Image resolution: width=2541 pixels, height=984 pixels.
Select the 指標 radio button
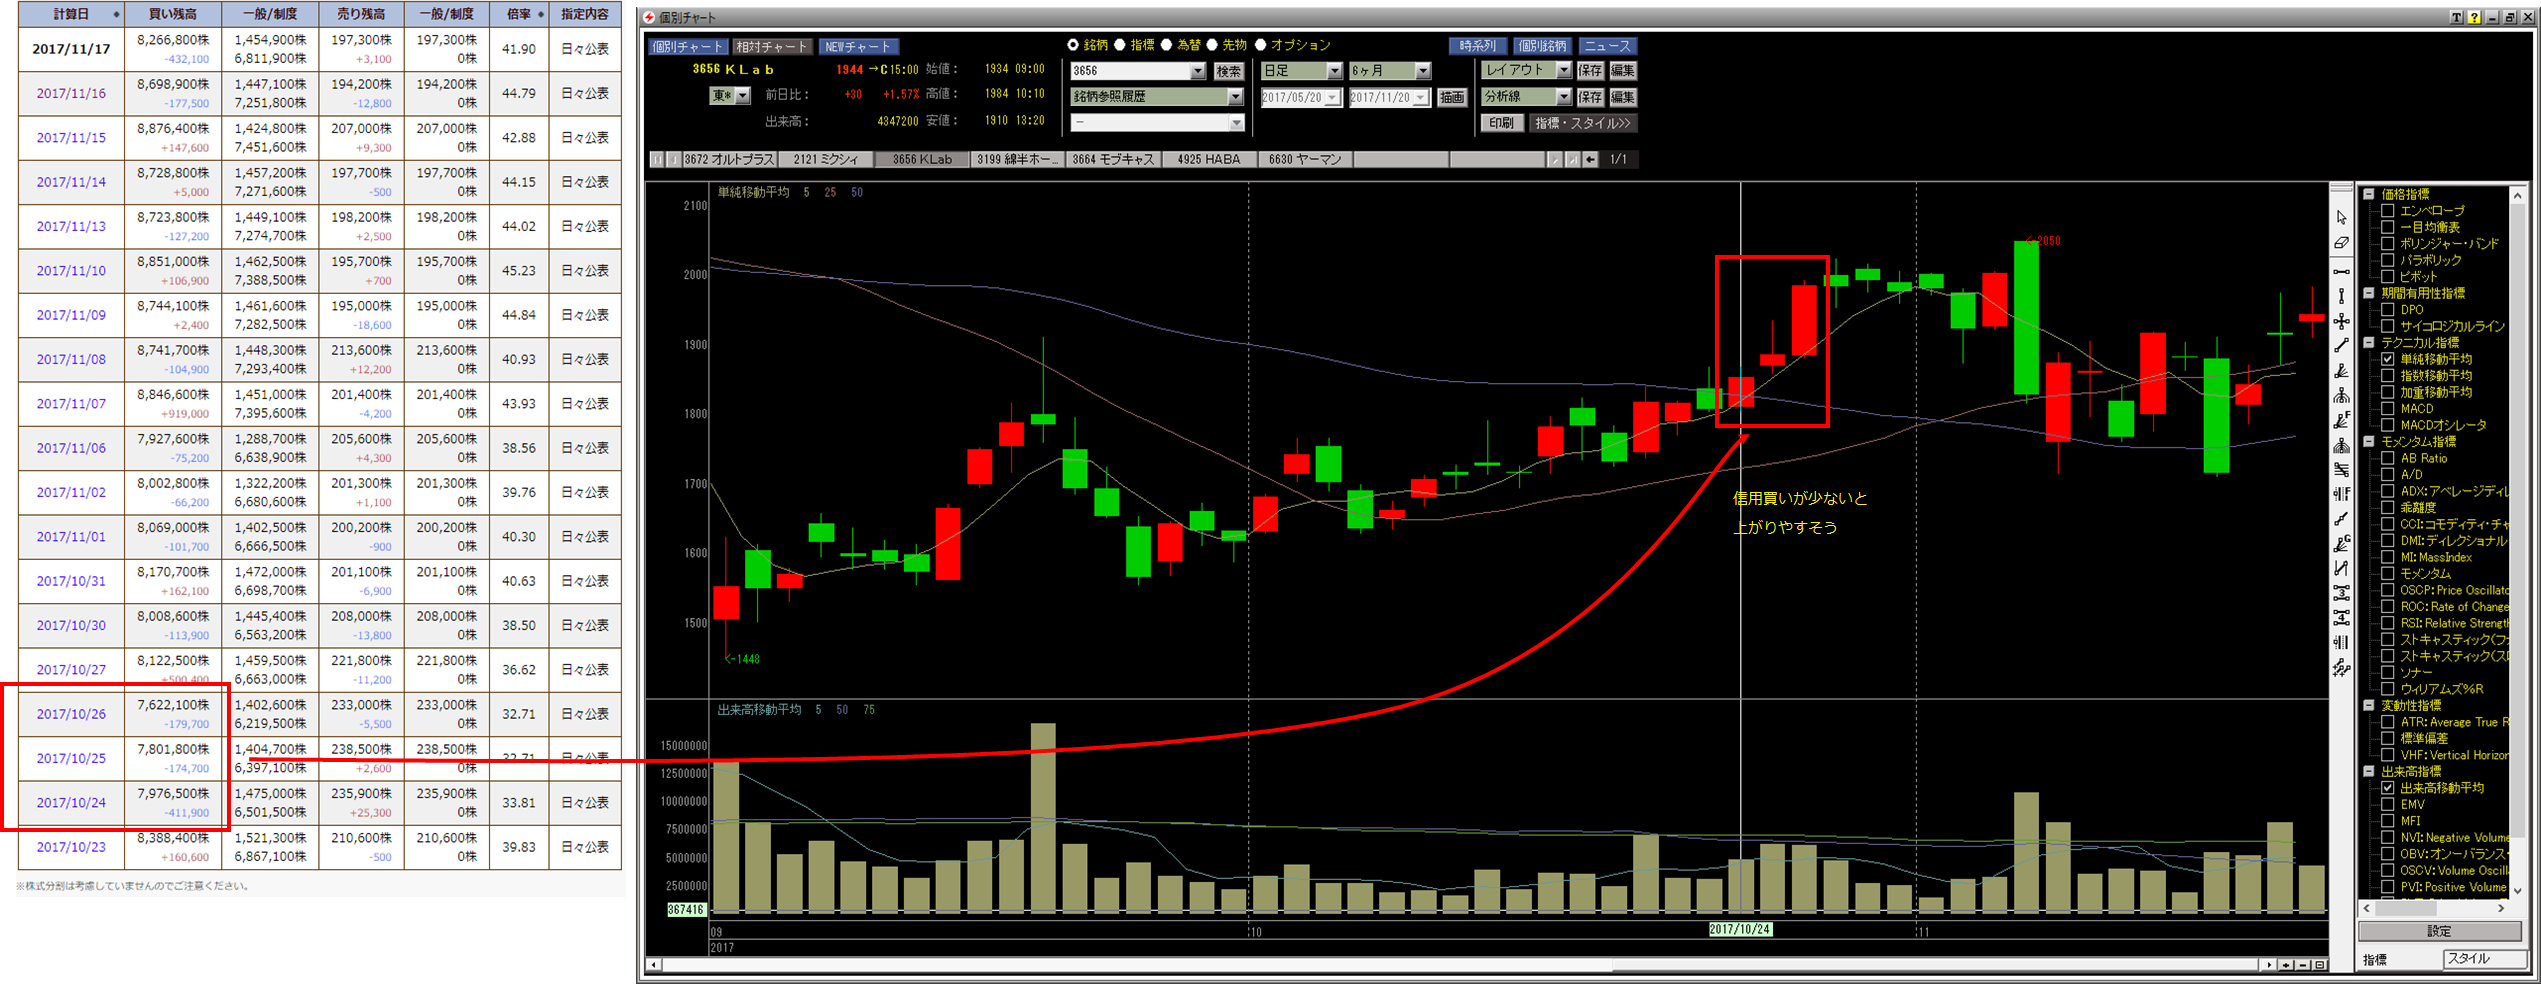1120,45
